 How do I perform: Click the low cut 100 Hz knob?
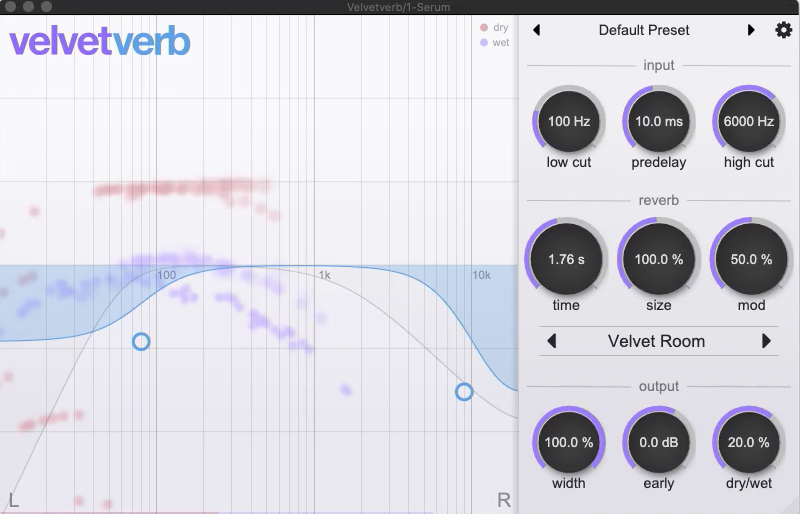point(569,121)
